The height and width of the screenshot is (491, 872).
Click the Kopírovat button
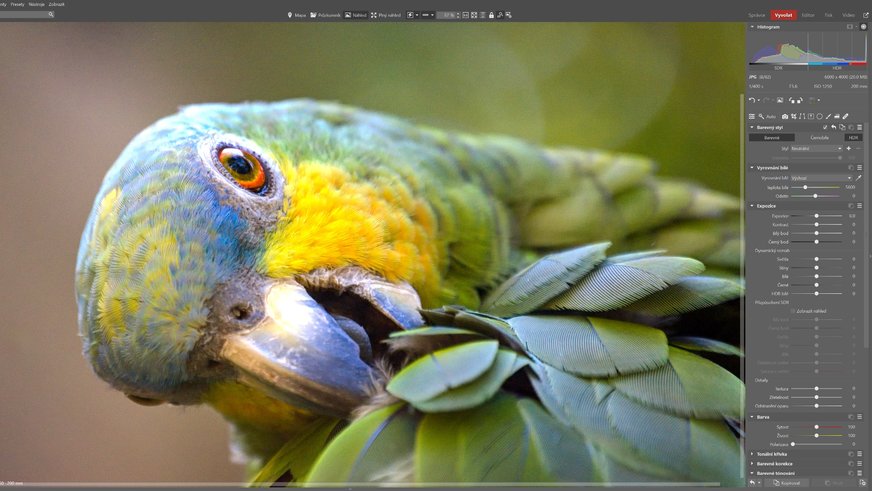point(790,482)
